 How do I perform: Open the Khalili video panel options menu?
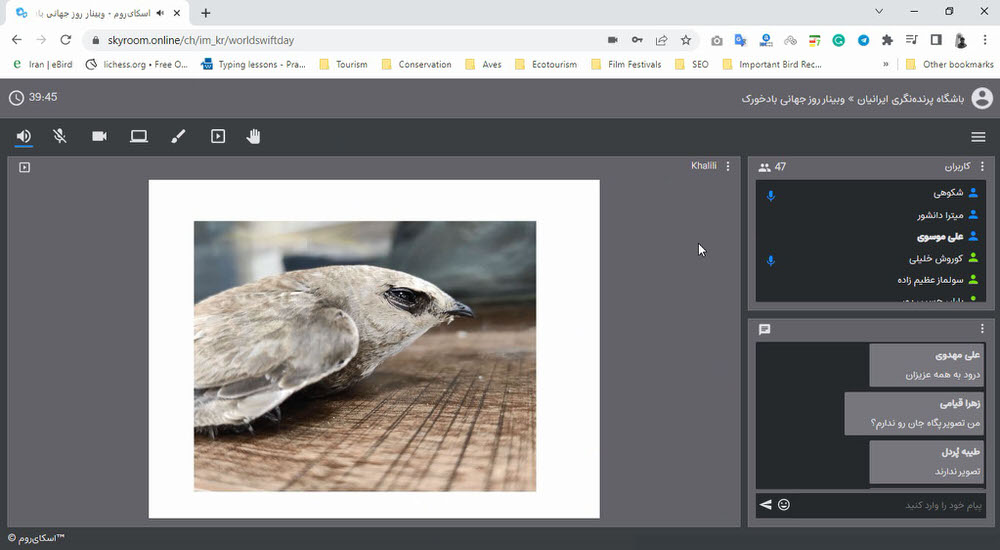[x=728, y=166]
